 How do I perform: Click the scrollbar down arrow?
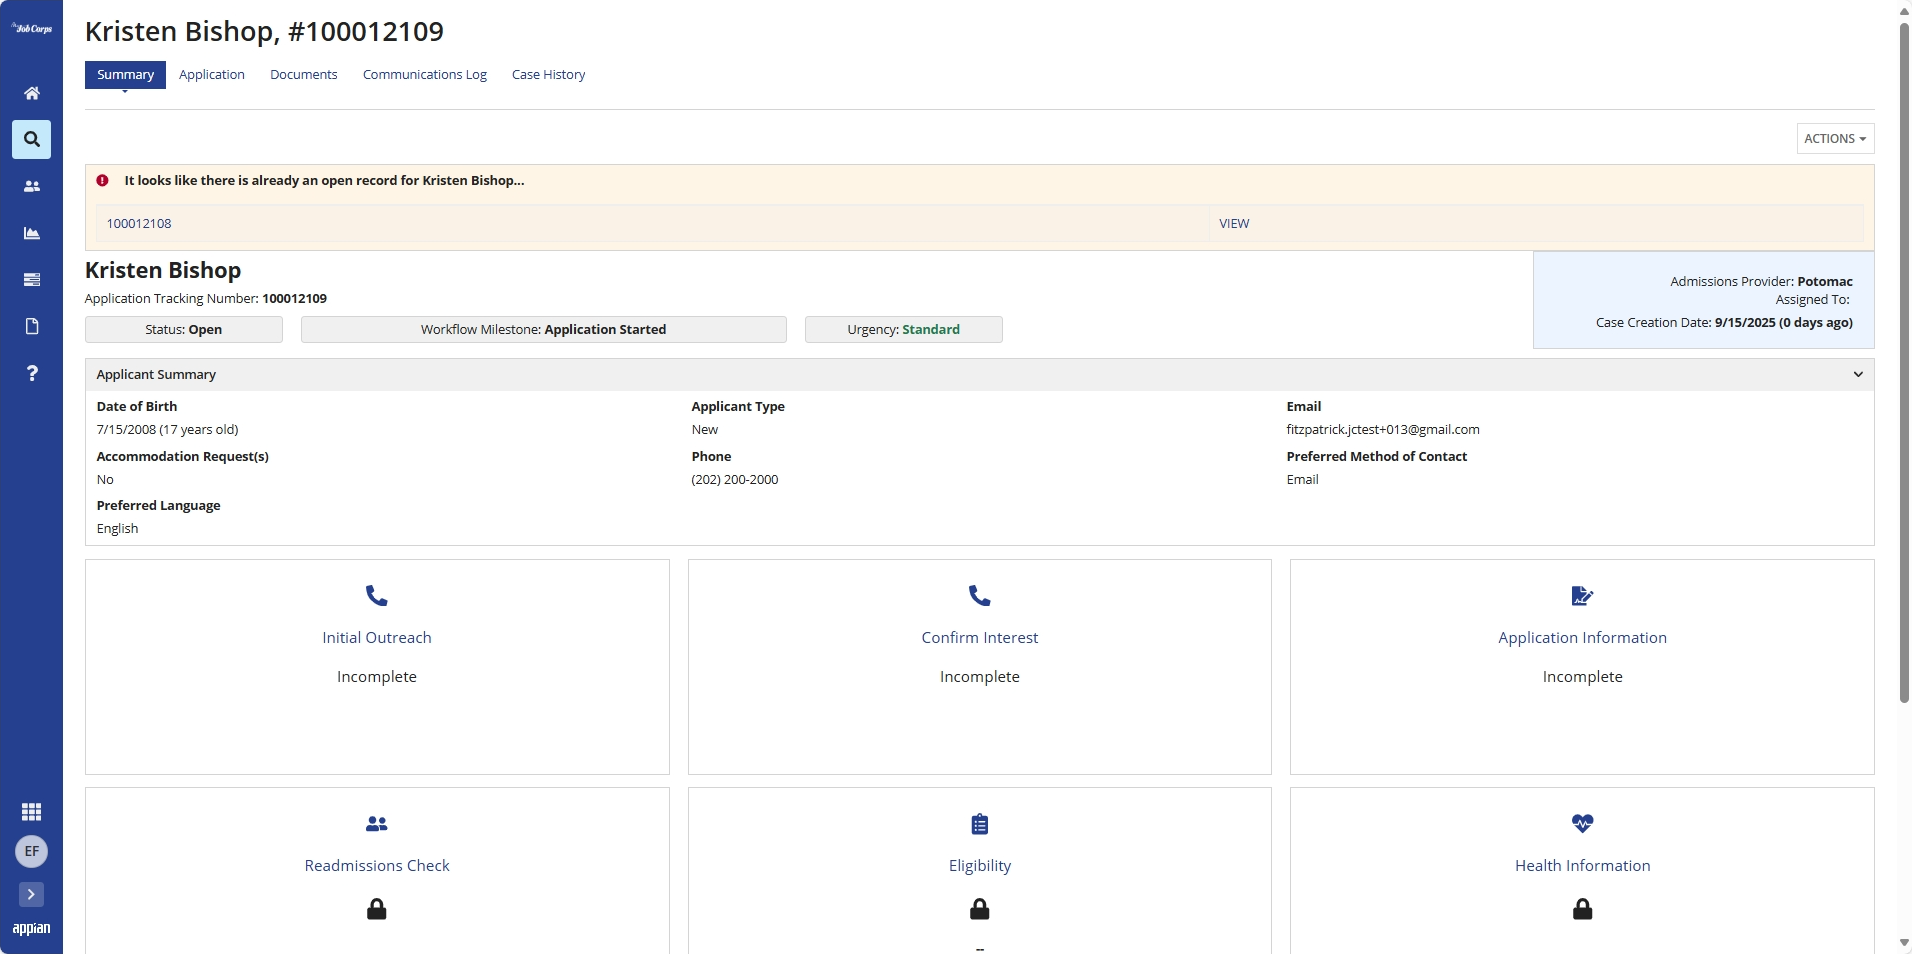(x=1904, y=943)
